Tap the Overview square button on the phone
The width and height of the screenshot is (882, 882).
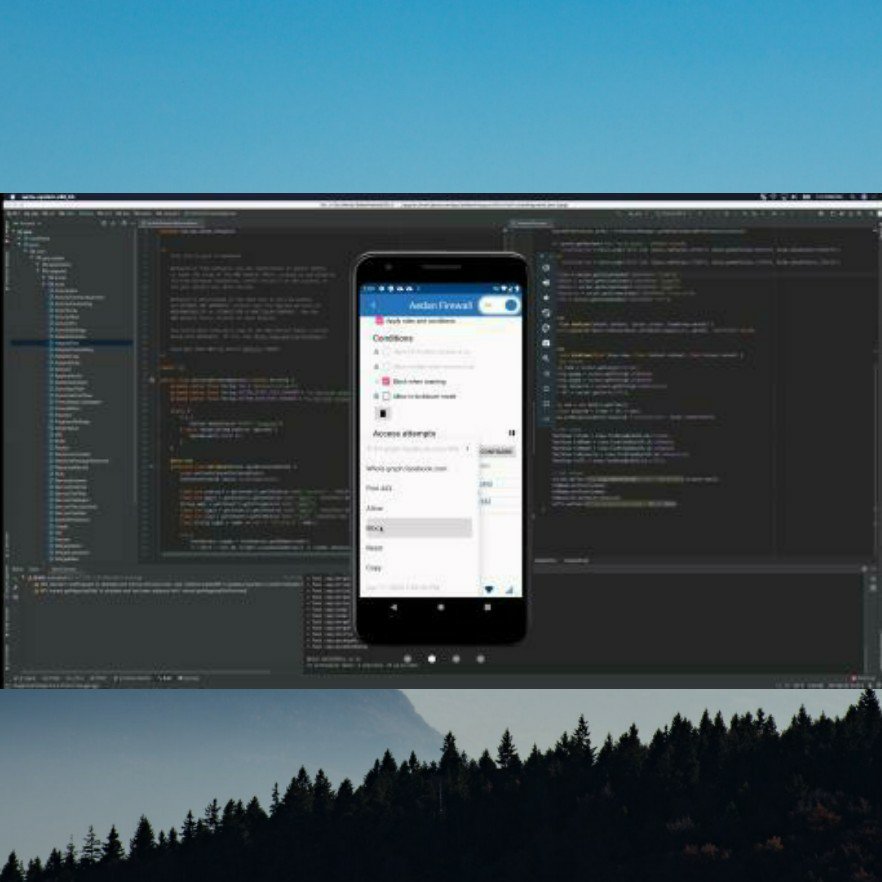pyautogui.click(x=487, y=607)
